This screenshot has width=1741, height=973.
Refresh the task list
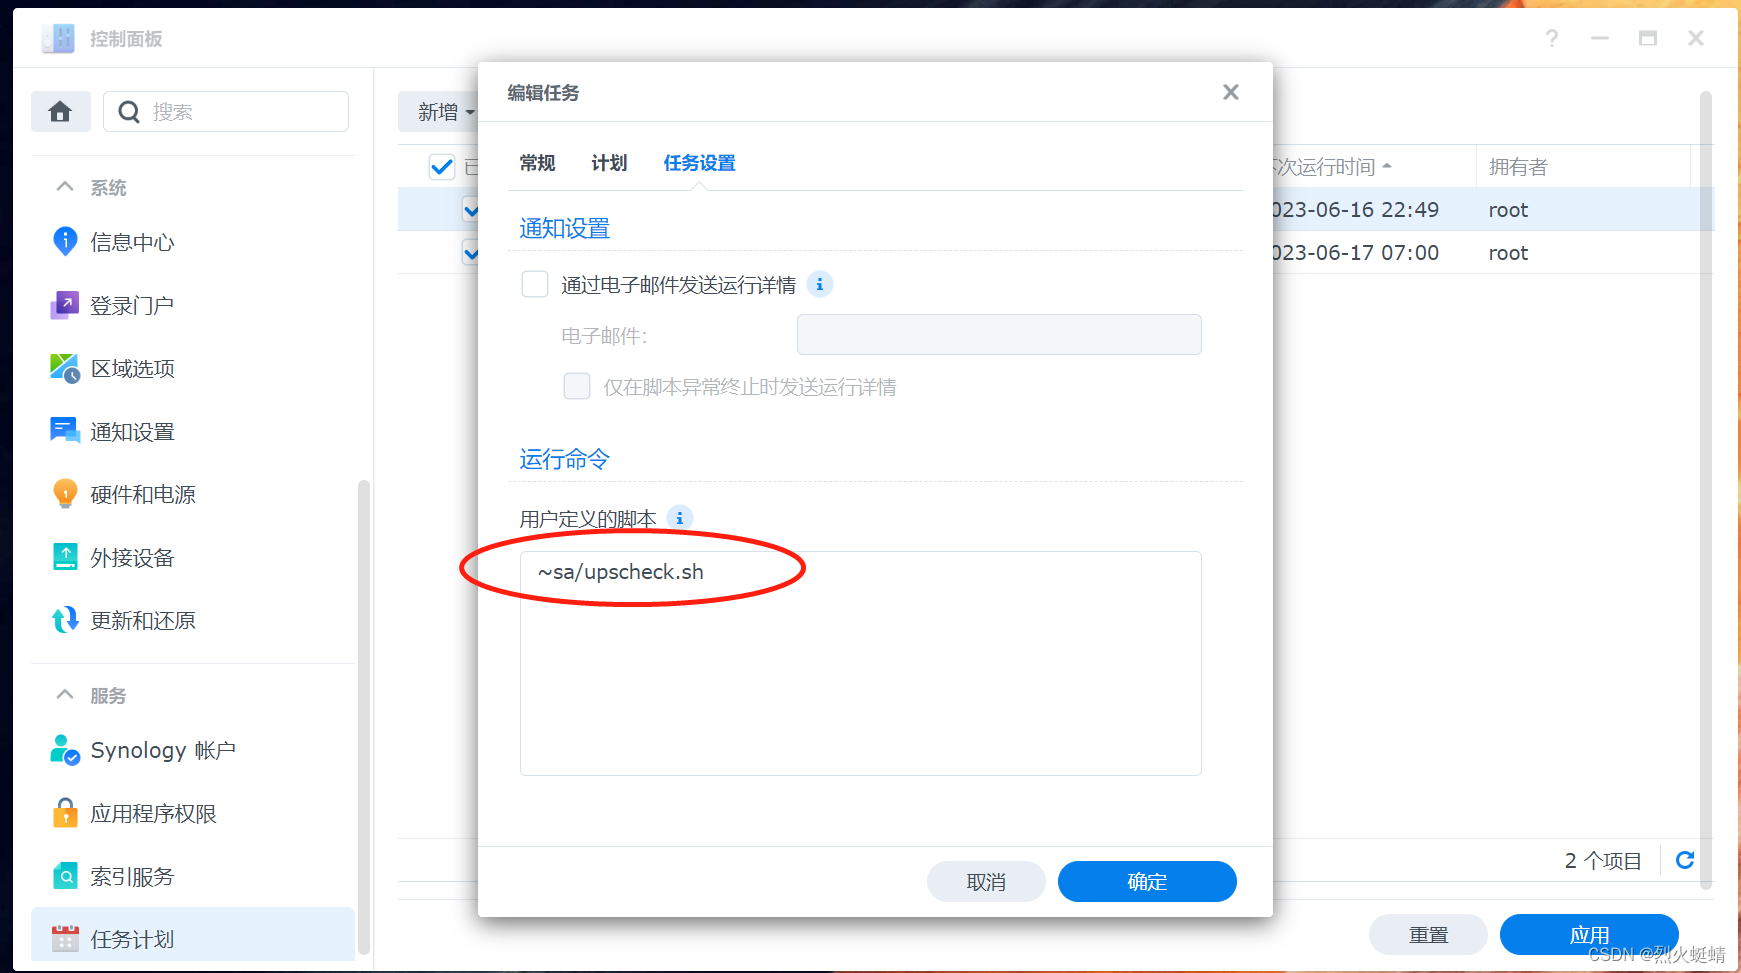click(1685, 860)
